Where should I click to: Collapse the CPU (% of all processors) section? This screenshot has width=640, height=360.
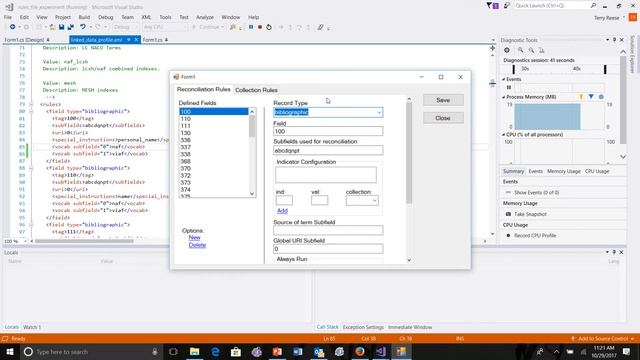click(x=503, y=135)
